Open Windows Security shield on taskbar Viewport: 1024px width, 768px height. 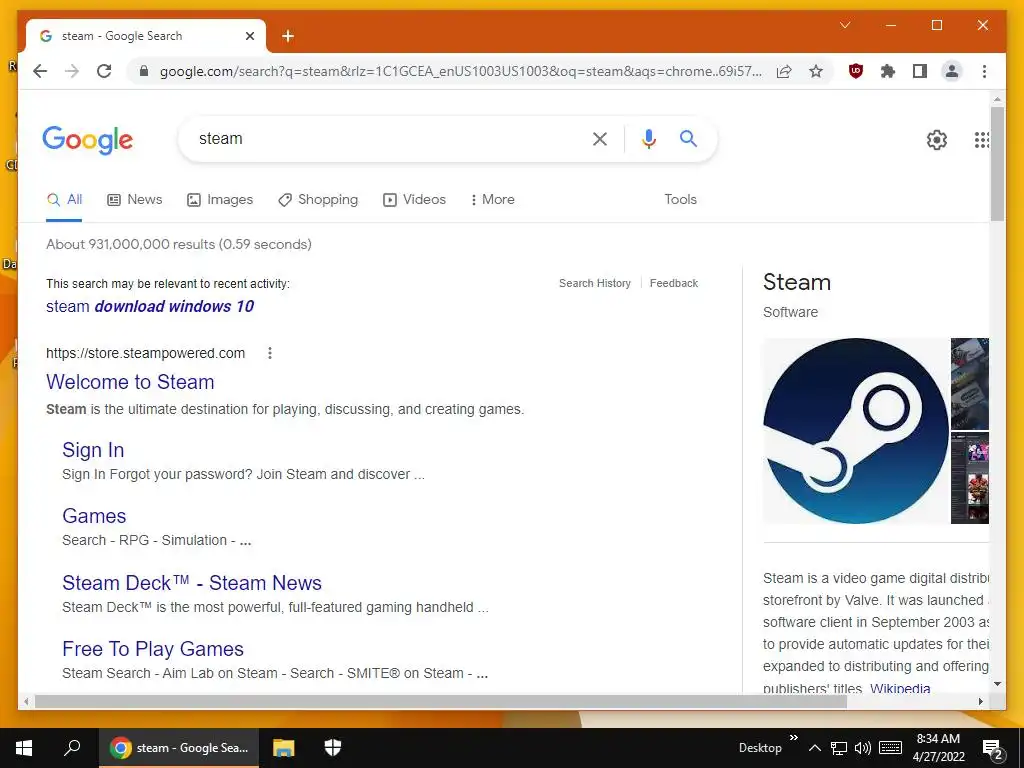pos(333,748)
